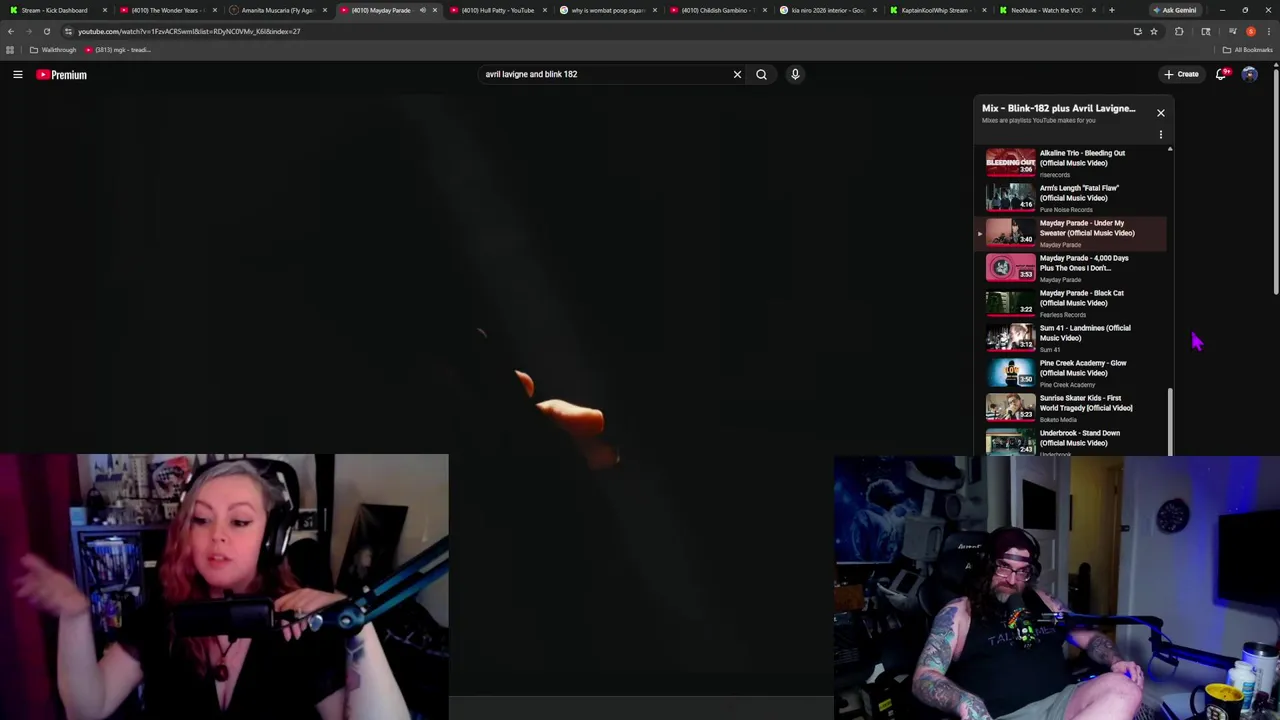Reload the page
Screen dimensions: 1280x720
tap(46, 31)
